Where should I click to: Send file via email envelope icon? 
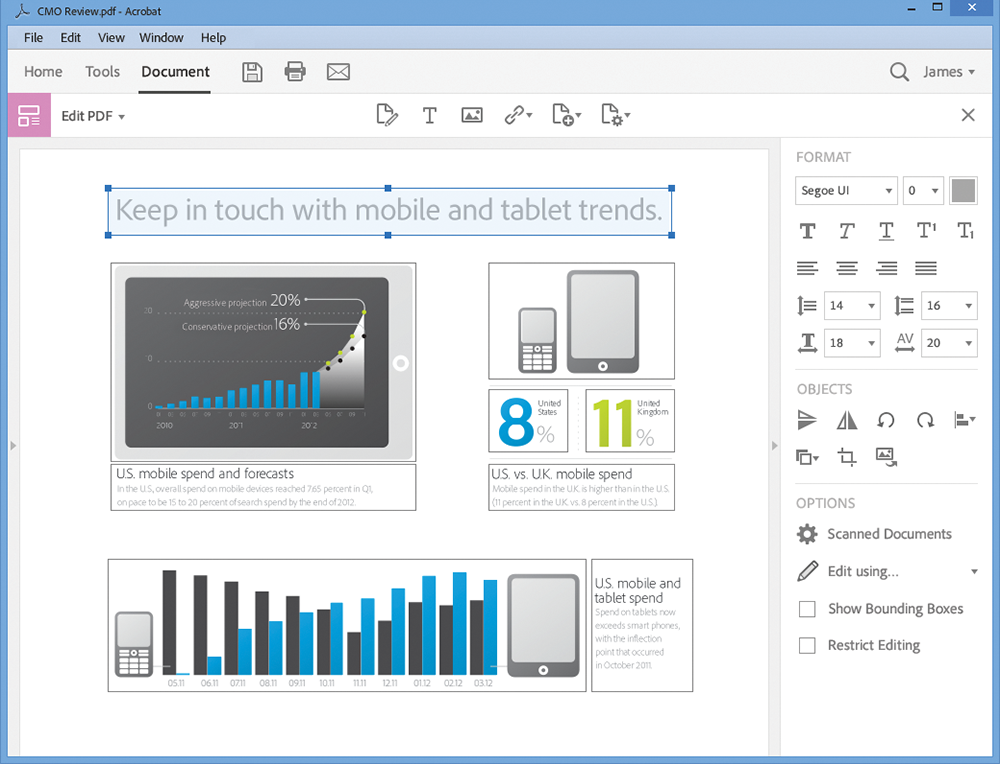coord(338,72)
